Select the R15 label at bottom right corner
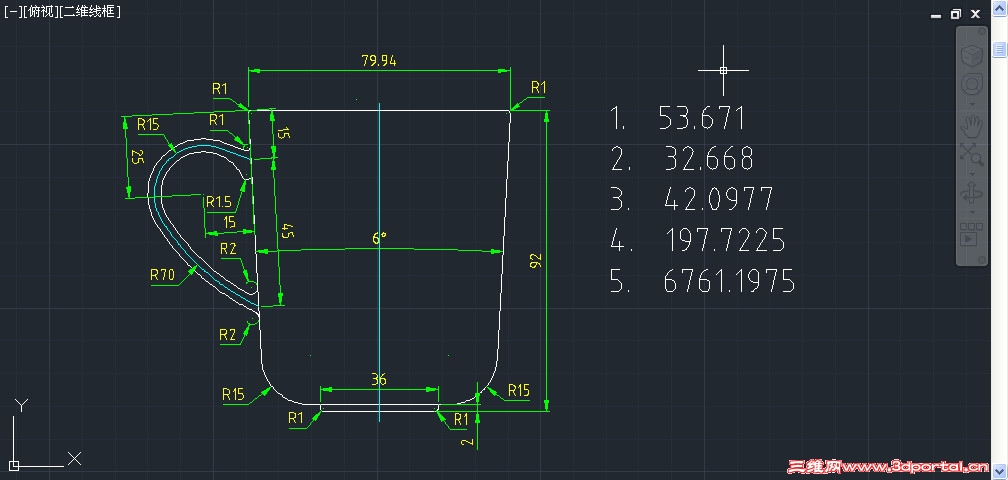1008x480 pixels. (x=518, y=390)
